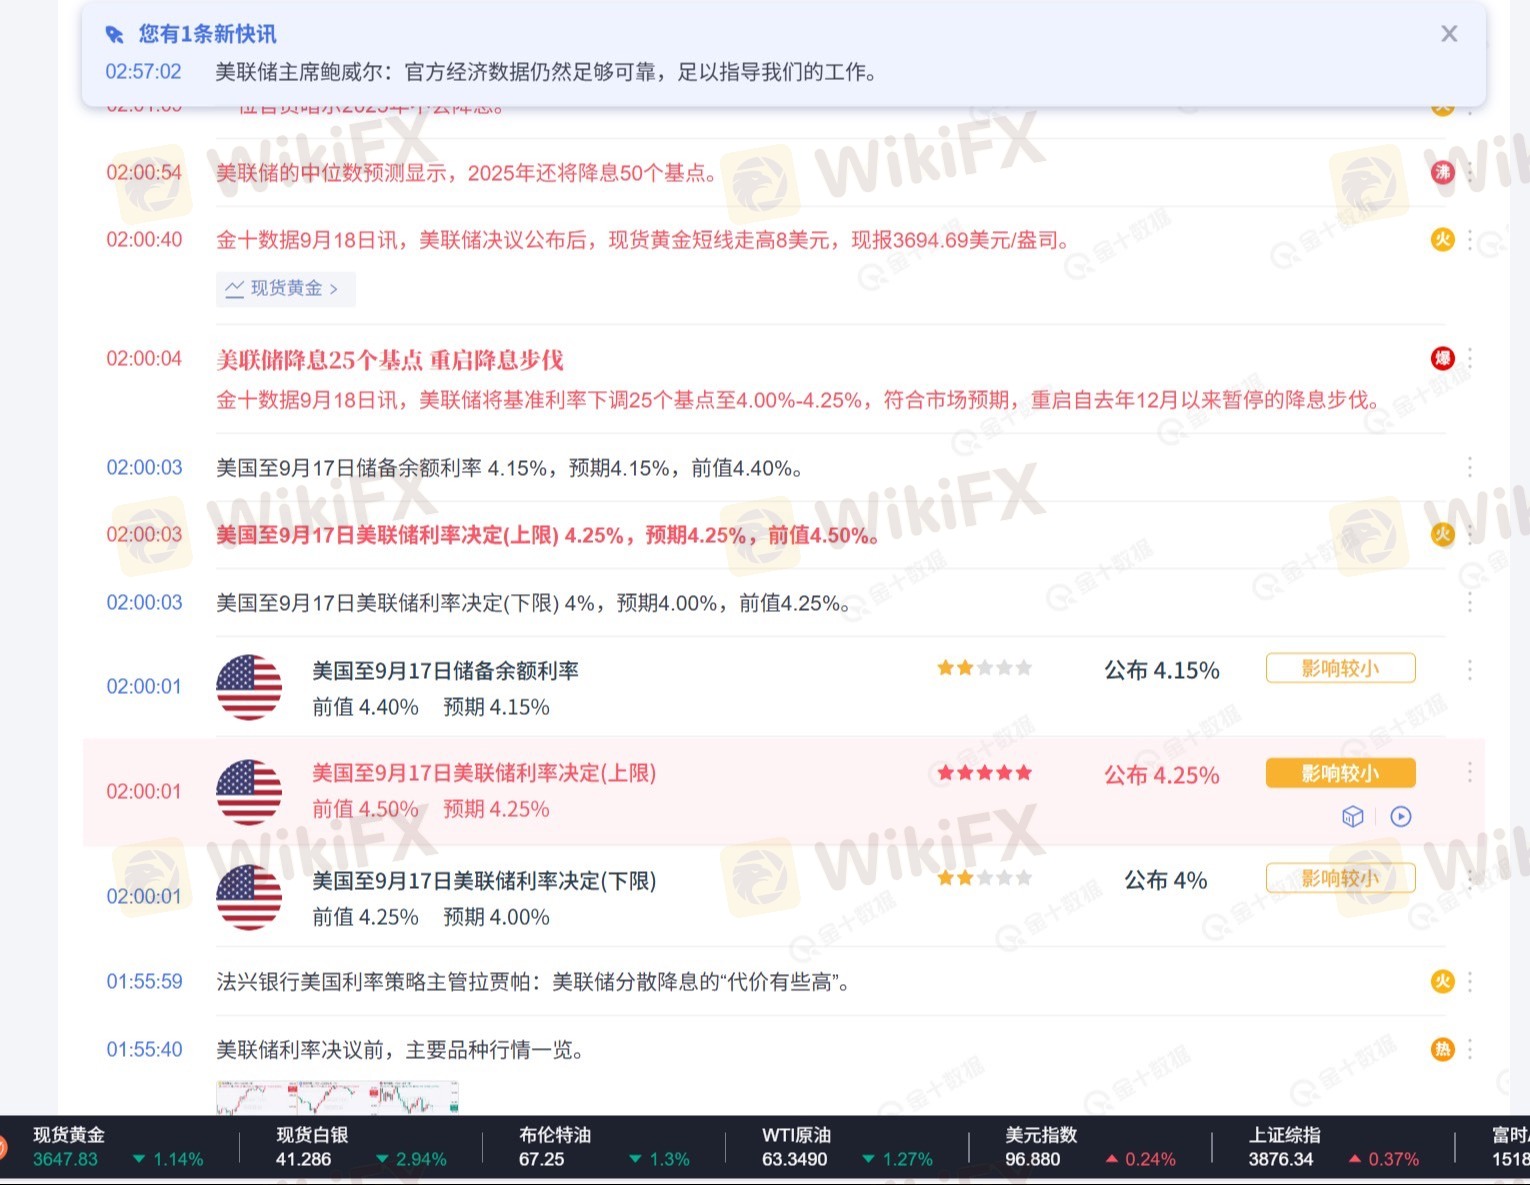Image resolution: width=1530 pixels, height=1185 pixels.
Task: Open the 现货黄金 chart link tag
Action: click(x=285, y=289)
